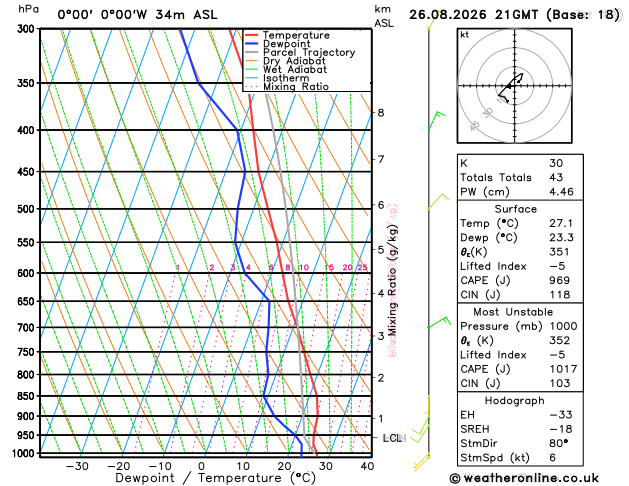Select the Pressure (mb) value 1000

[563, 326]
